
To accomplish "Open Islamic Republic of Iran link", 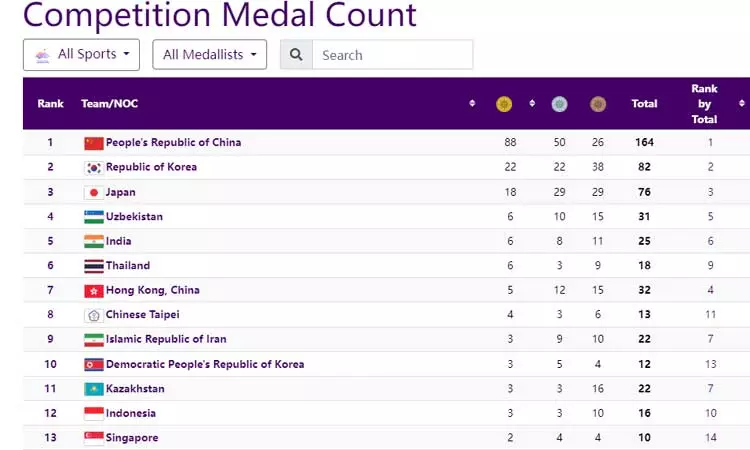I will click(167, 339).
